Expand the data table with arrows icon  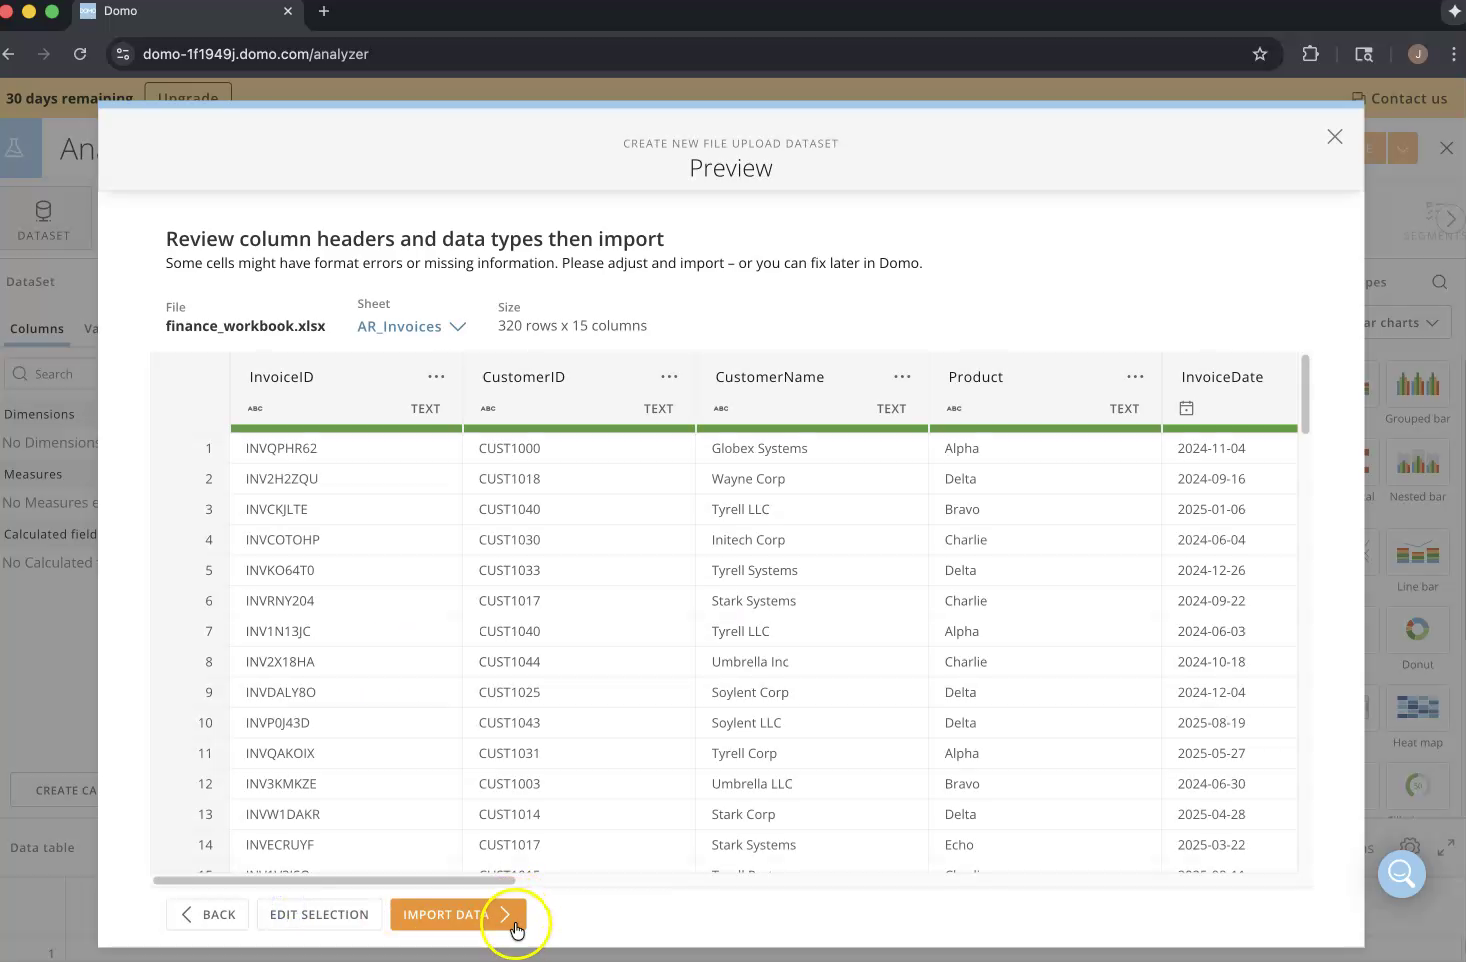point(1445,848)
